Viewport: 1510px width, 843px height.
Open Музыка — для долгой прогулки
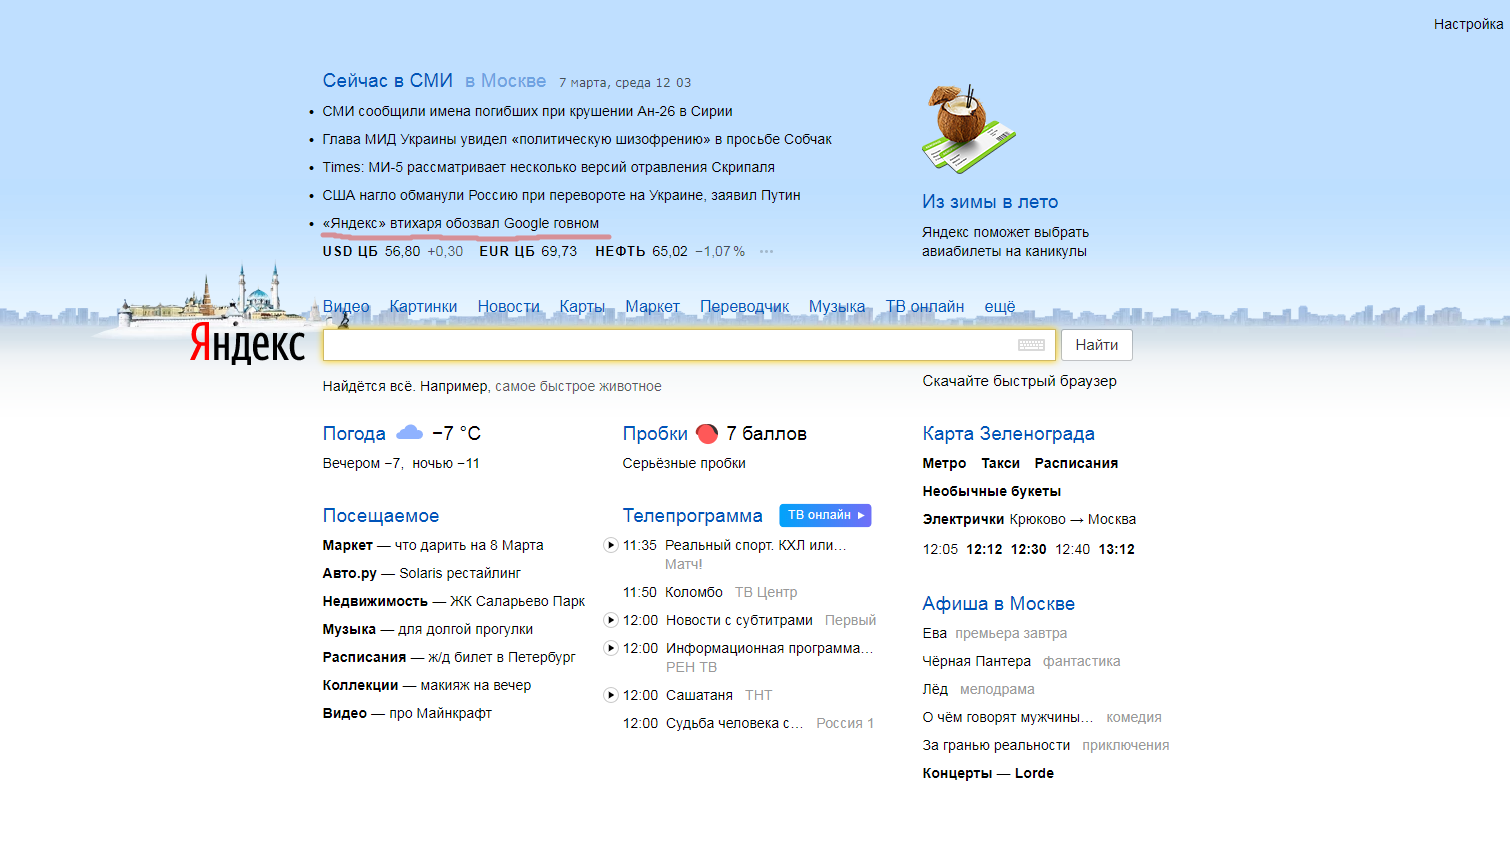(x=427, y=629)
